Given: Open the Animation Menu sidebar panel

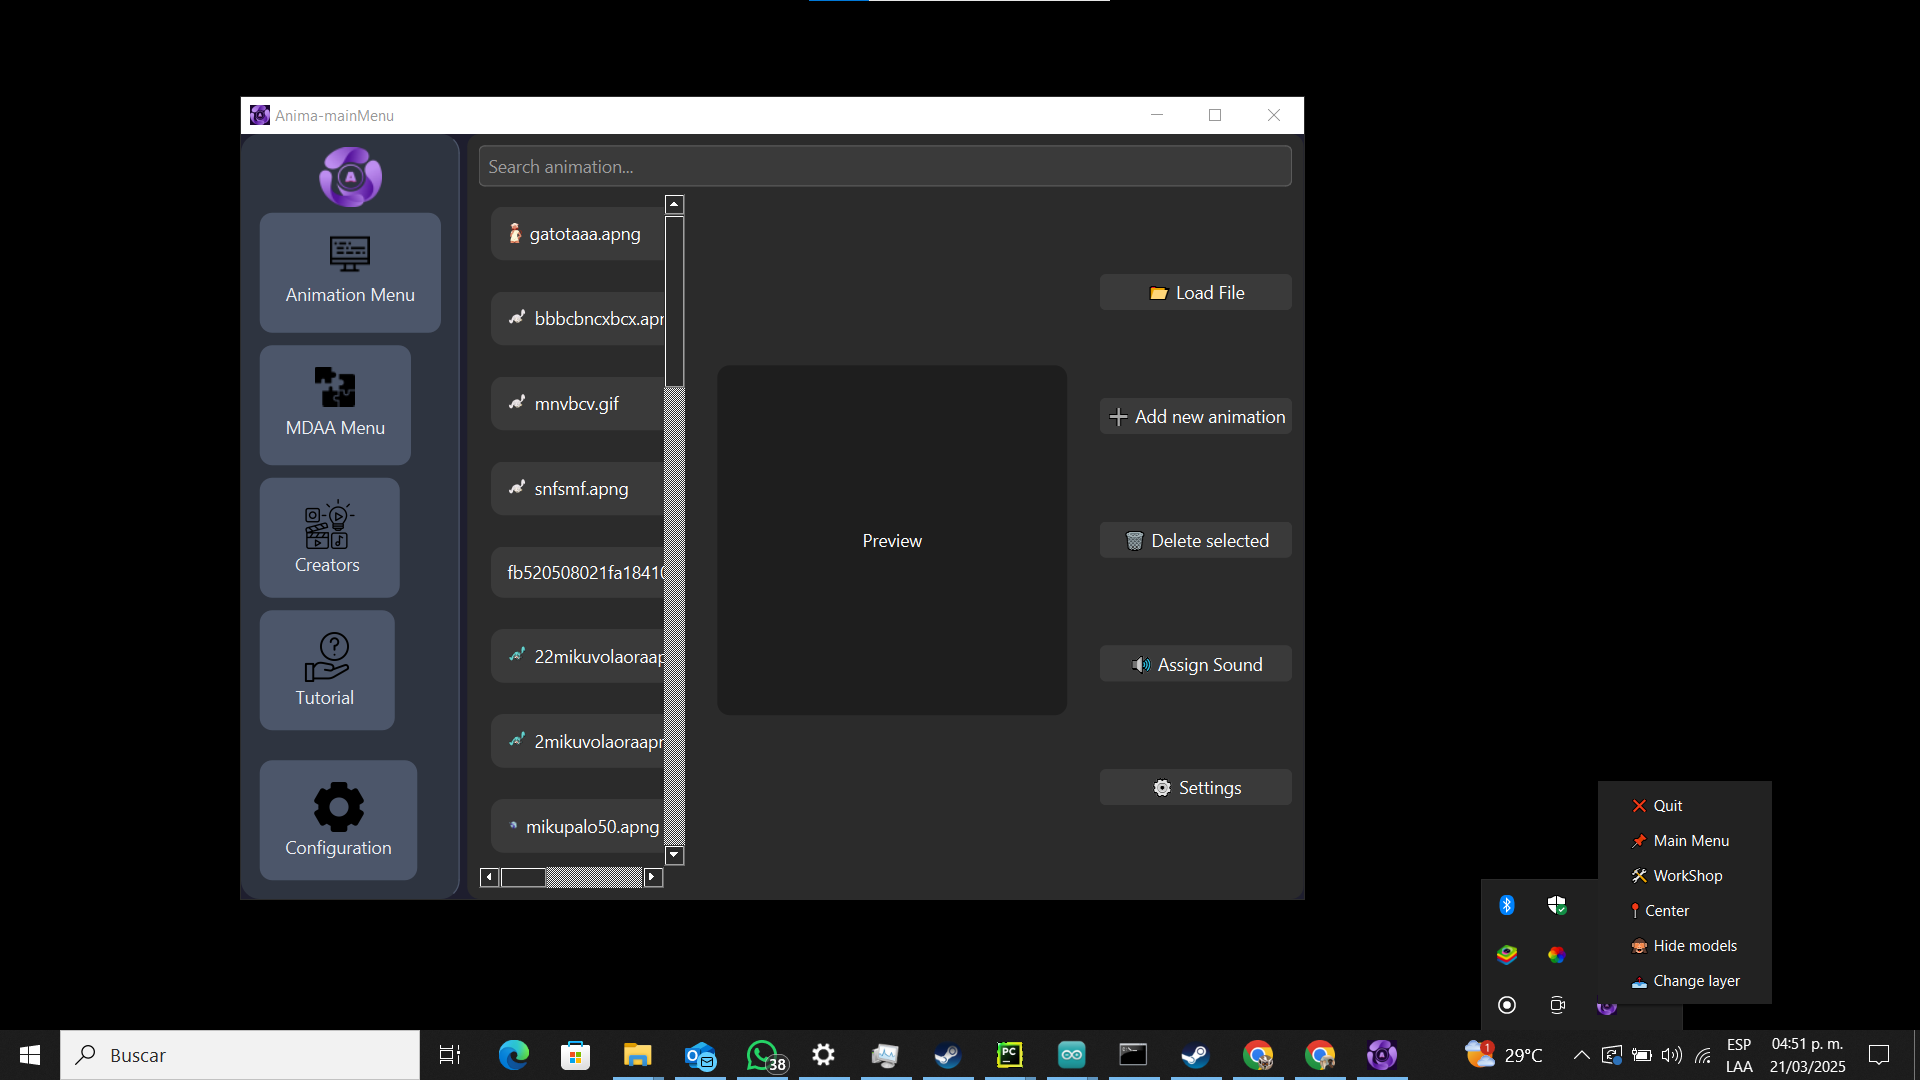Looking at the screenshot, I should 350,272.
